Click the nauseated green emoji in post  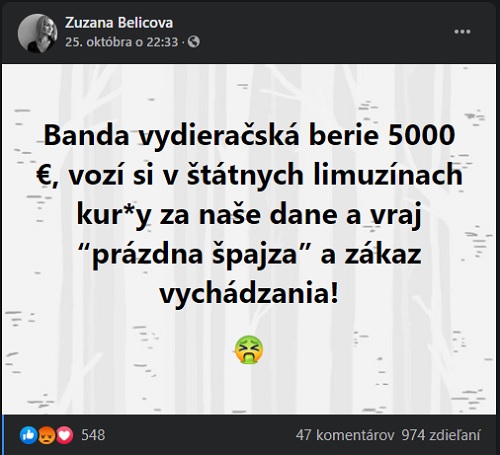tap(249, 350)
